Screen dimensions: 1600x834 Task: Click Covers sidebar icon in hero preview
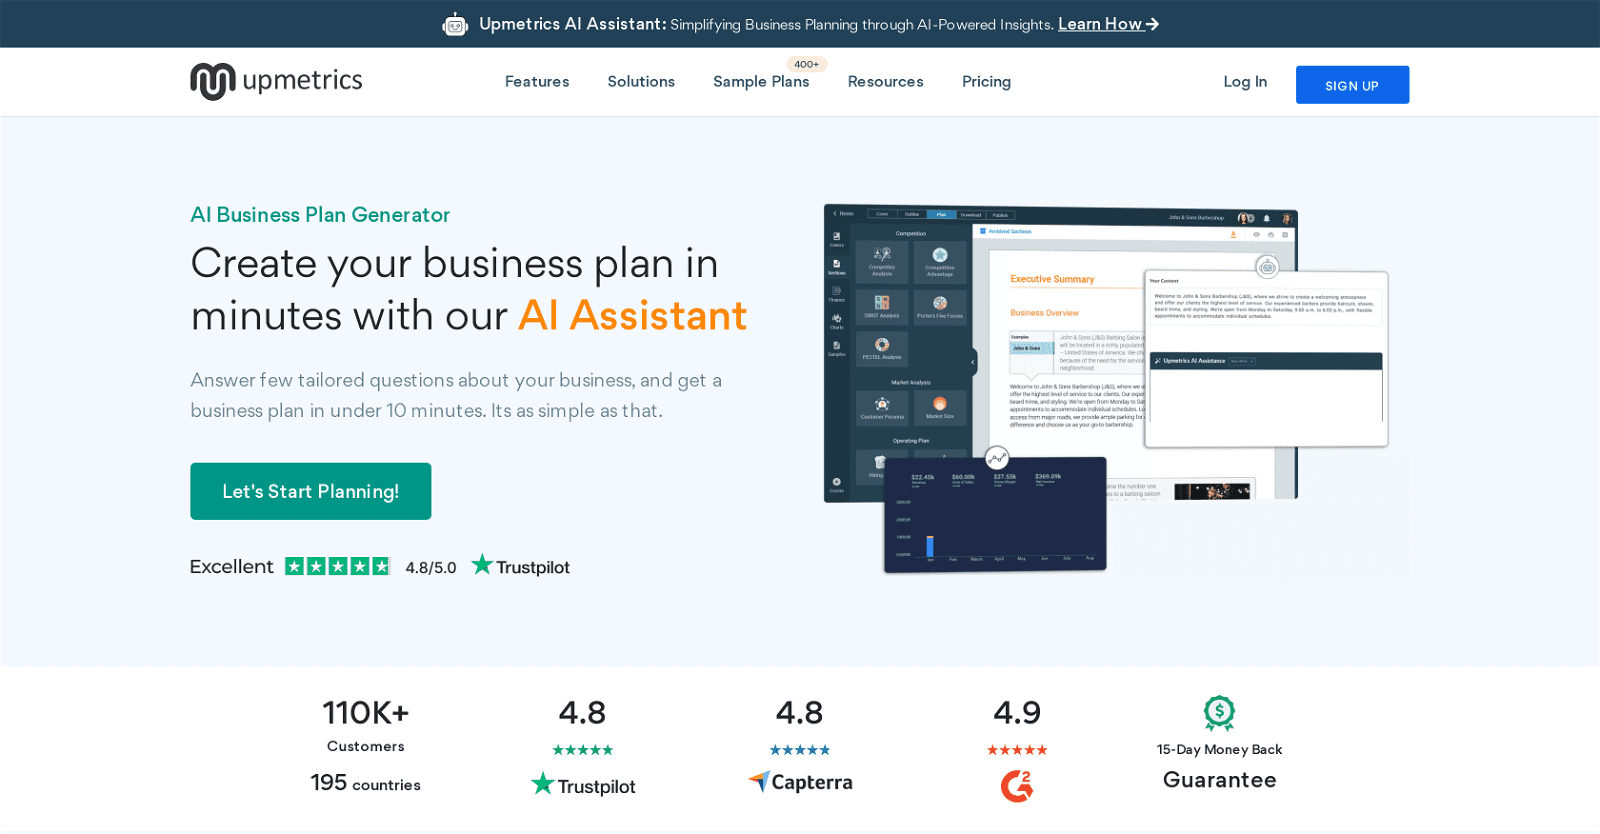tap(837, 239)
